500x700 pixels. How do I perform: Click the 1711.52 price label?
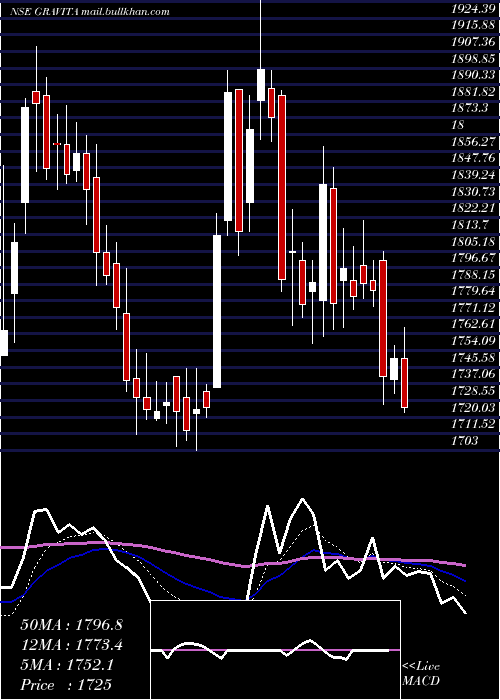tap(473, 424)
